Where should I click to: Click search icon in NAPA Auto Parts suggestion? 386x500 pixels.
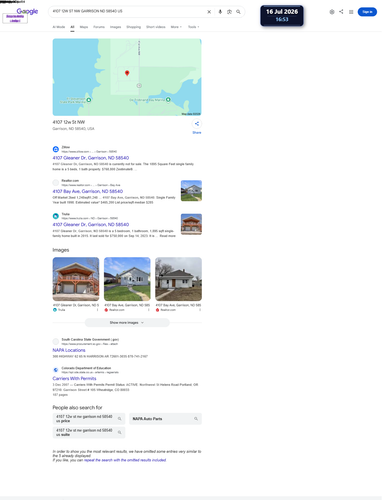pyautogui.click(x=196, y=419)
